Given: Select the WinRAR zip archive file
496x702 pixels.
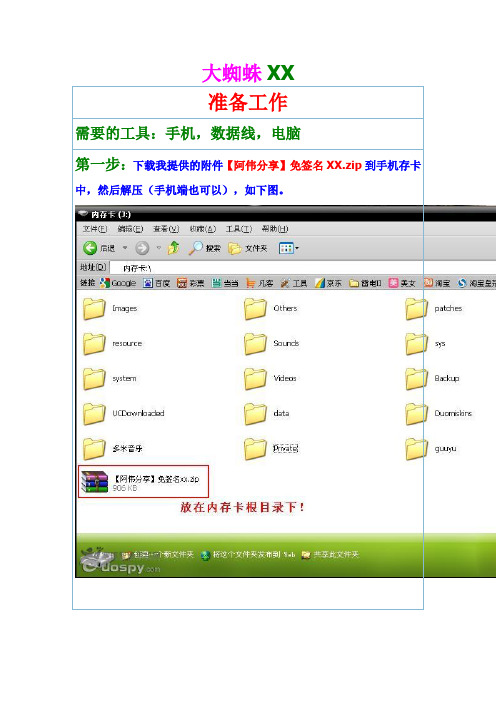Looking at the screenshot, I should point(143,482).
